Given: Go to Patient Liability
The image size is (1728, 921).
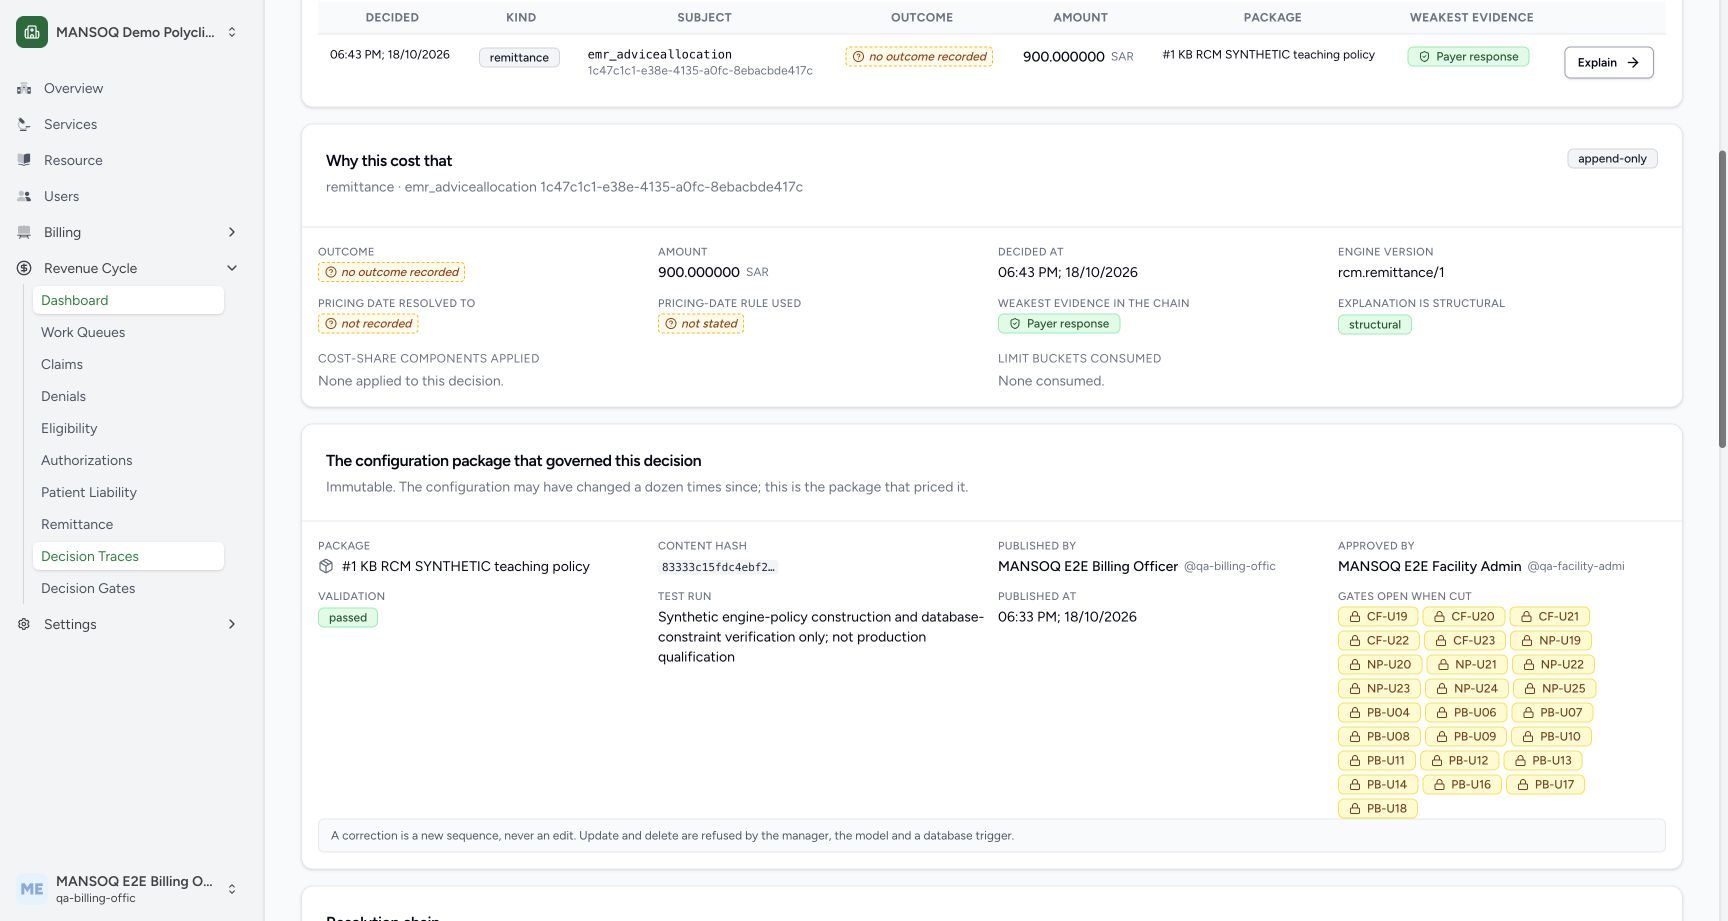Looking at the screenshot, I should (x=128, y=492).
